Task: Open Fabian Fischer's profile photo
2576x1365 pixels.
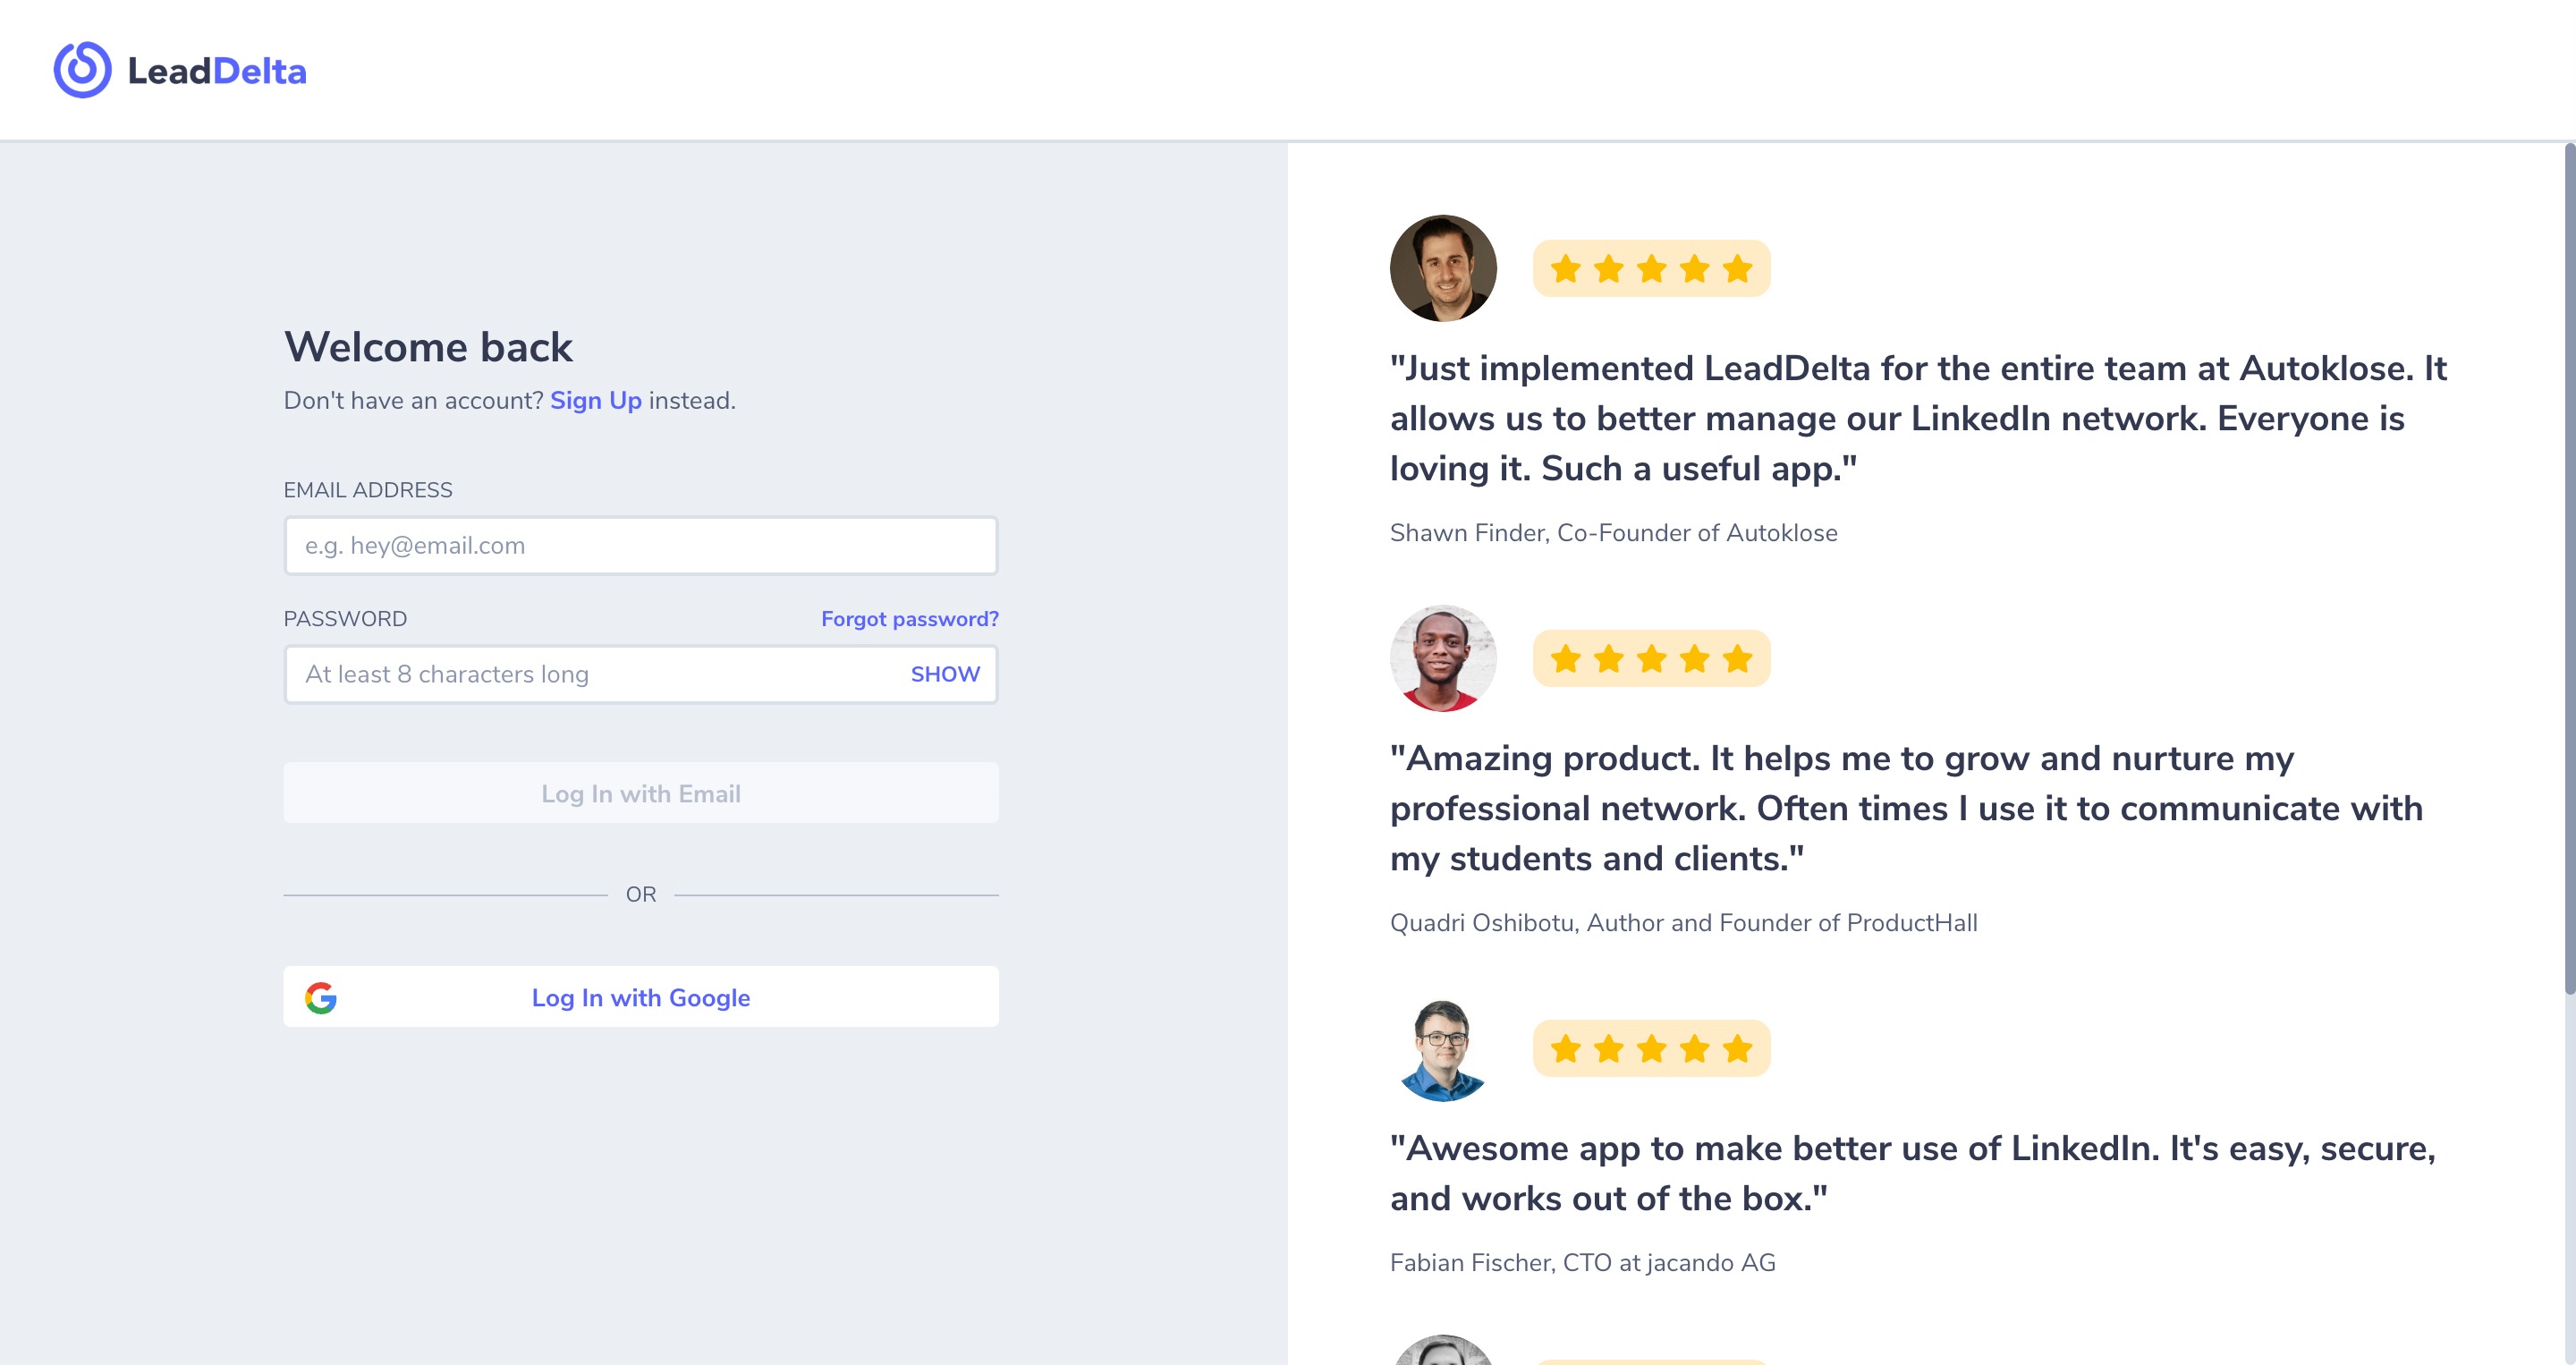Action: [1443, 1048]
